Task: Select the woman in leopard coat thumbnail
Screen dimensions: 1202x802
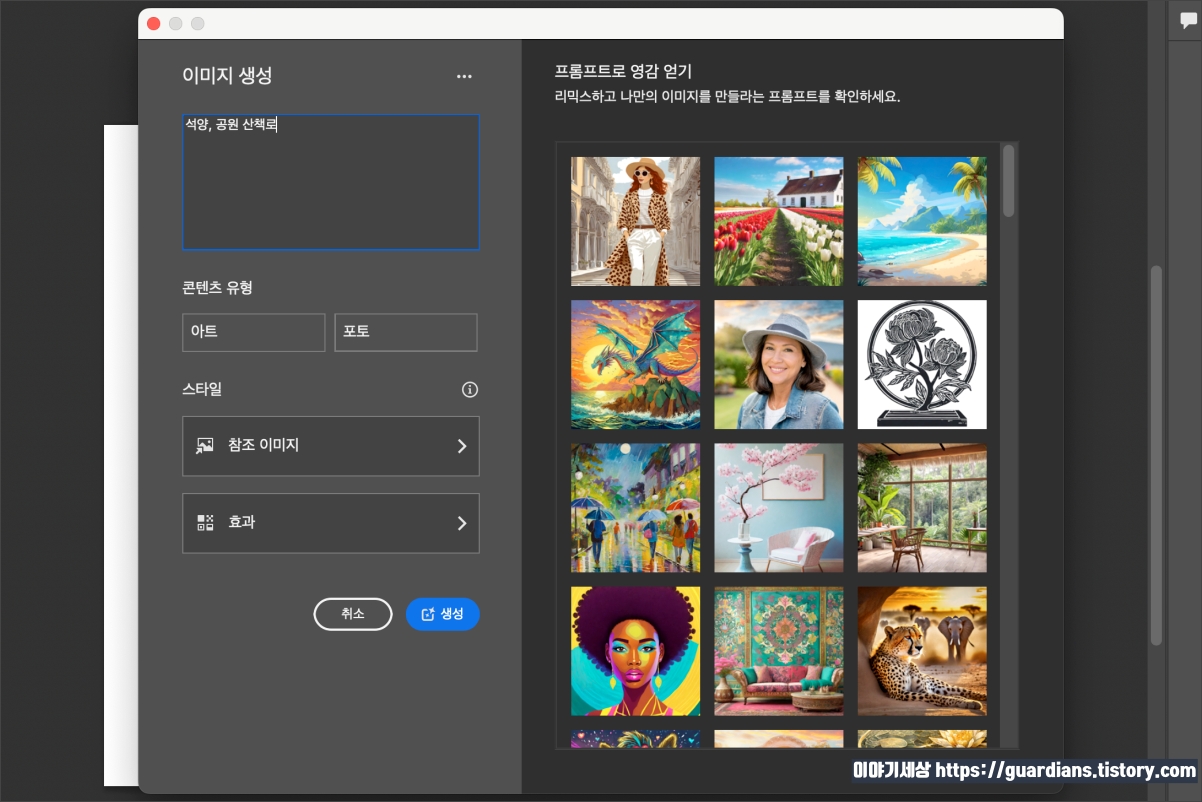Action: [x=636, y=221]
